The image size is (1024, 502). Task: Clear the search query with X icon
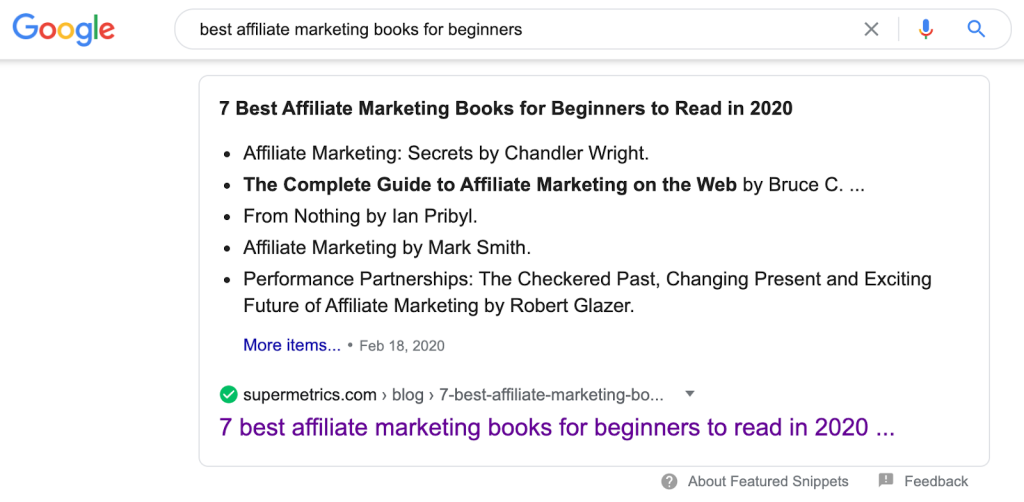tap(871, 29)
